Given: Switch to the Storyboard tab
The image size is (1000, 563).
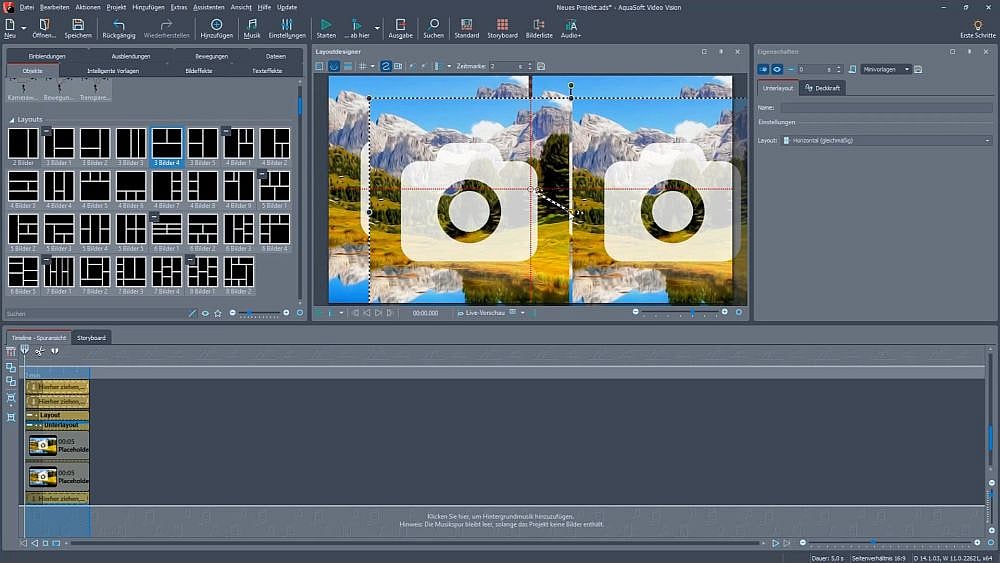Looking at the screenshot, I should [x=91, y=338].
